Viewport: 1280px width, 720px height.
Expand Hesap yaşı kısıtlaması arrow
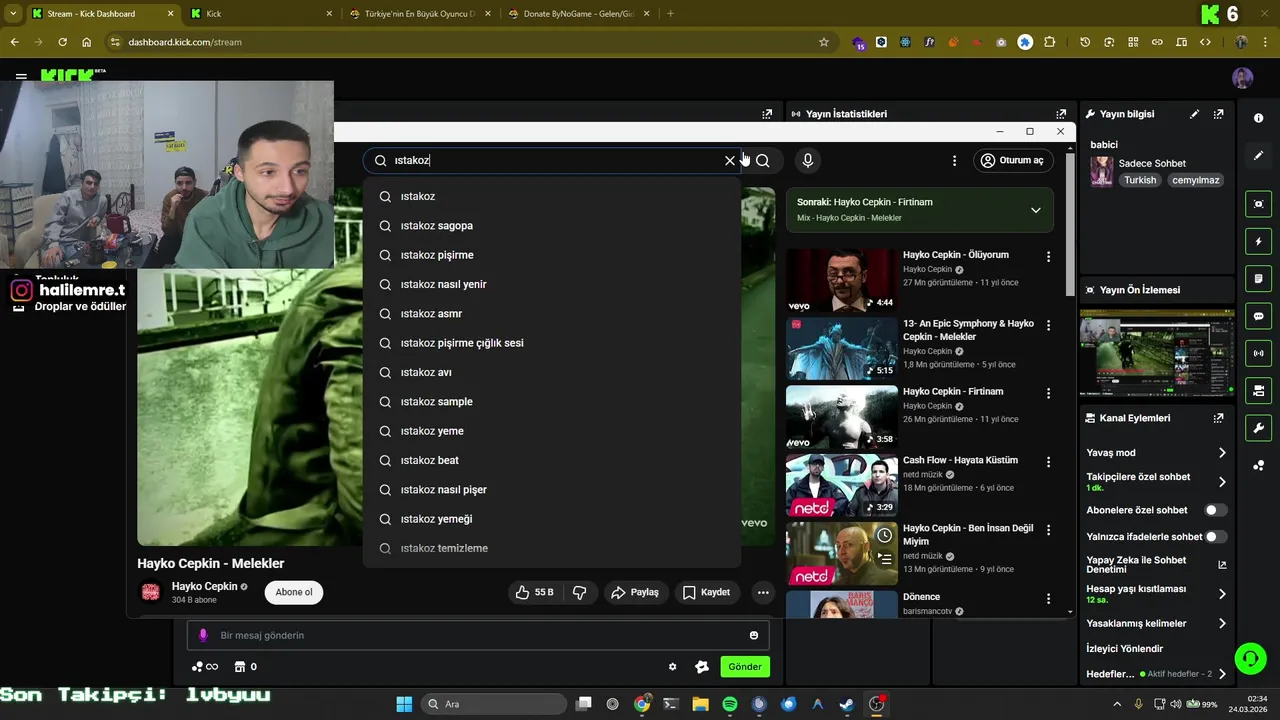point(1222,594)
